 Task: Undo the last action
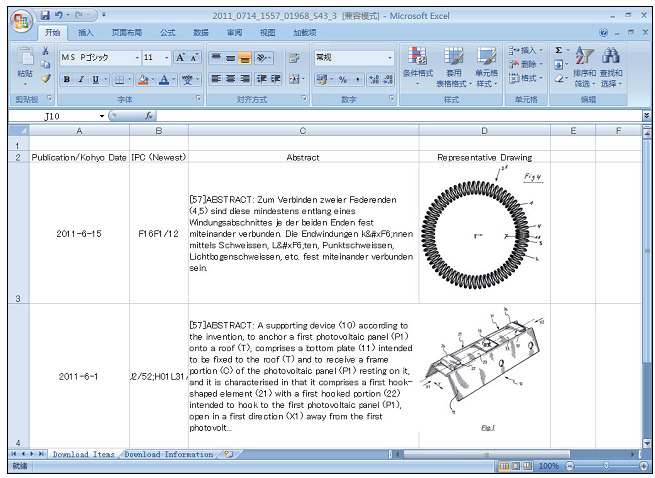(x=59, y=15)
